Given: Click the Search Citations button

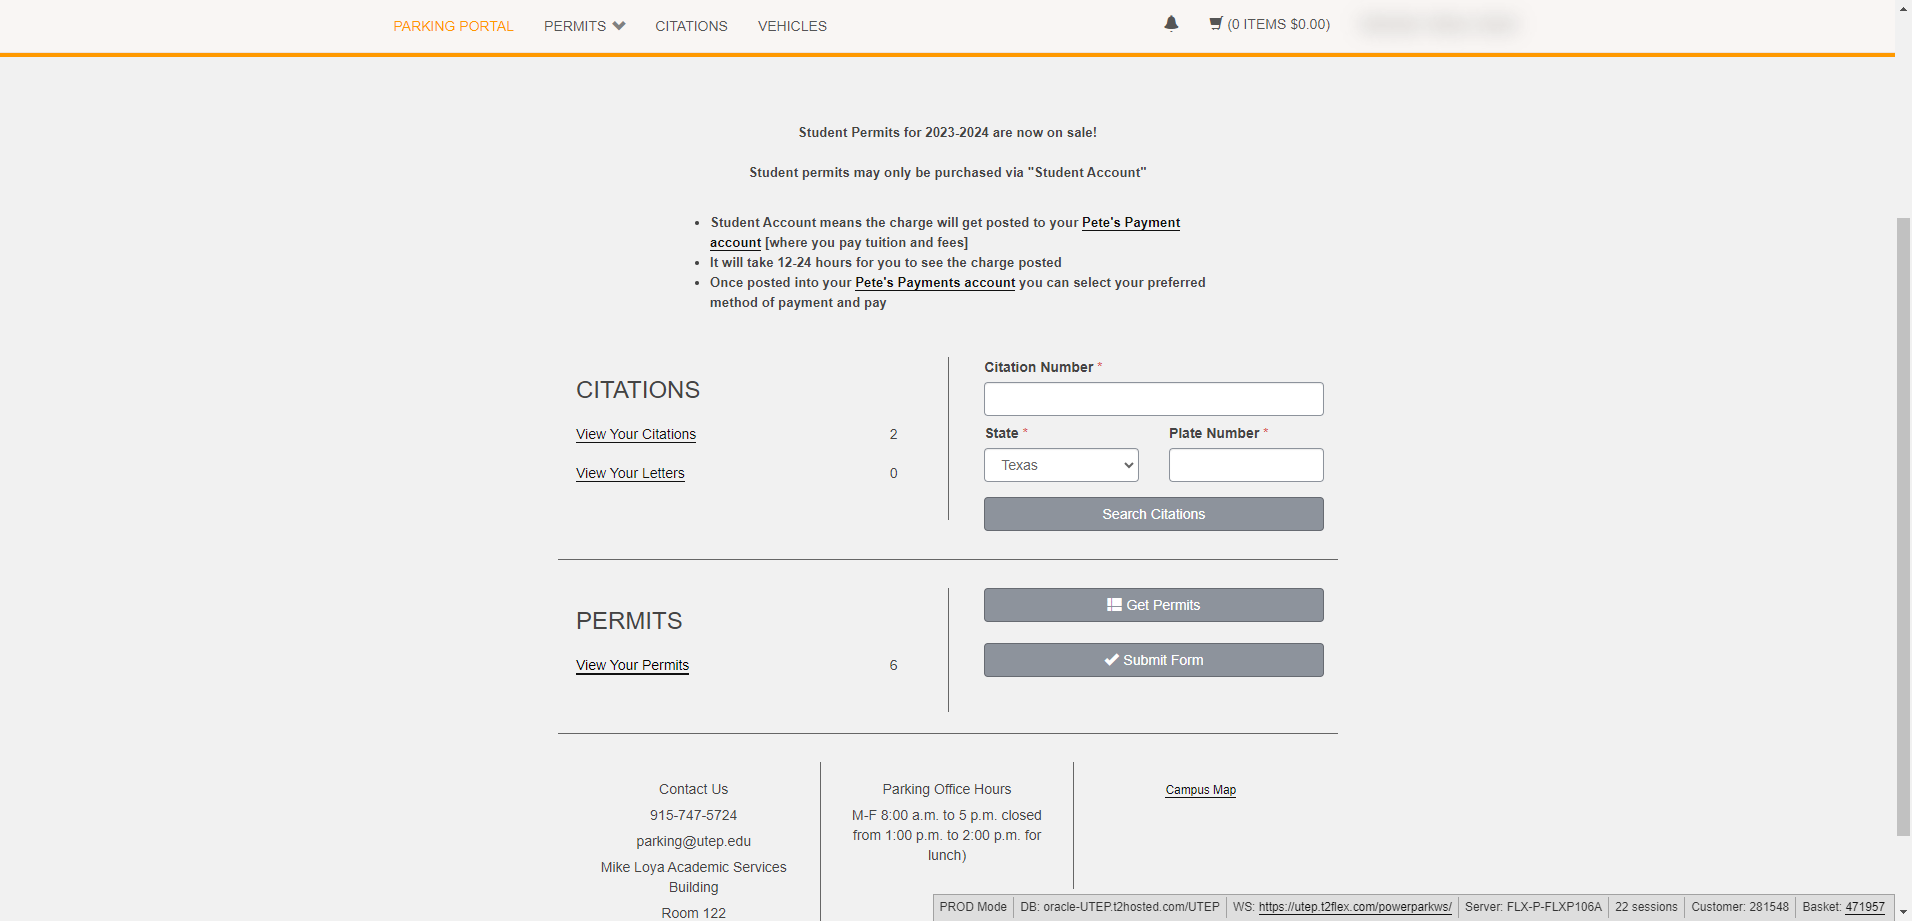Looking at the screenshot, I should pos(1153,514).
